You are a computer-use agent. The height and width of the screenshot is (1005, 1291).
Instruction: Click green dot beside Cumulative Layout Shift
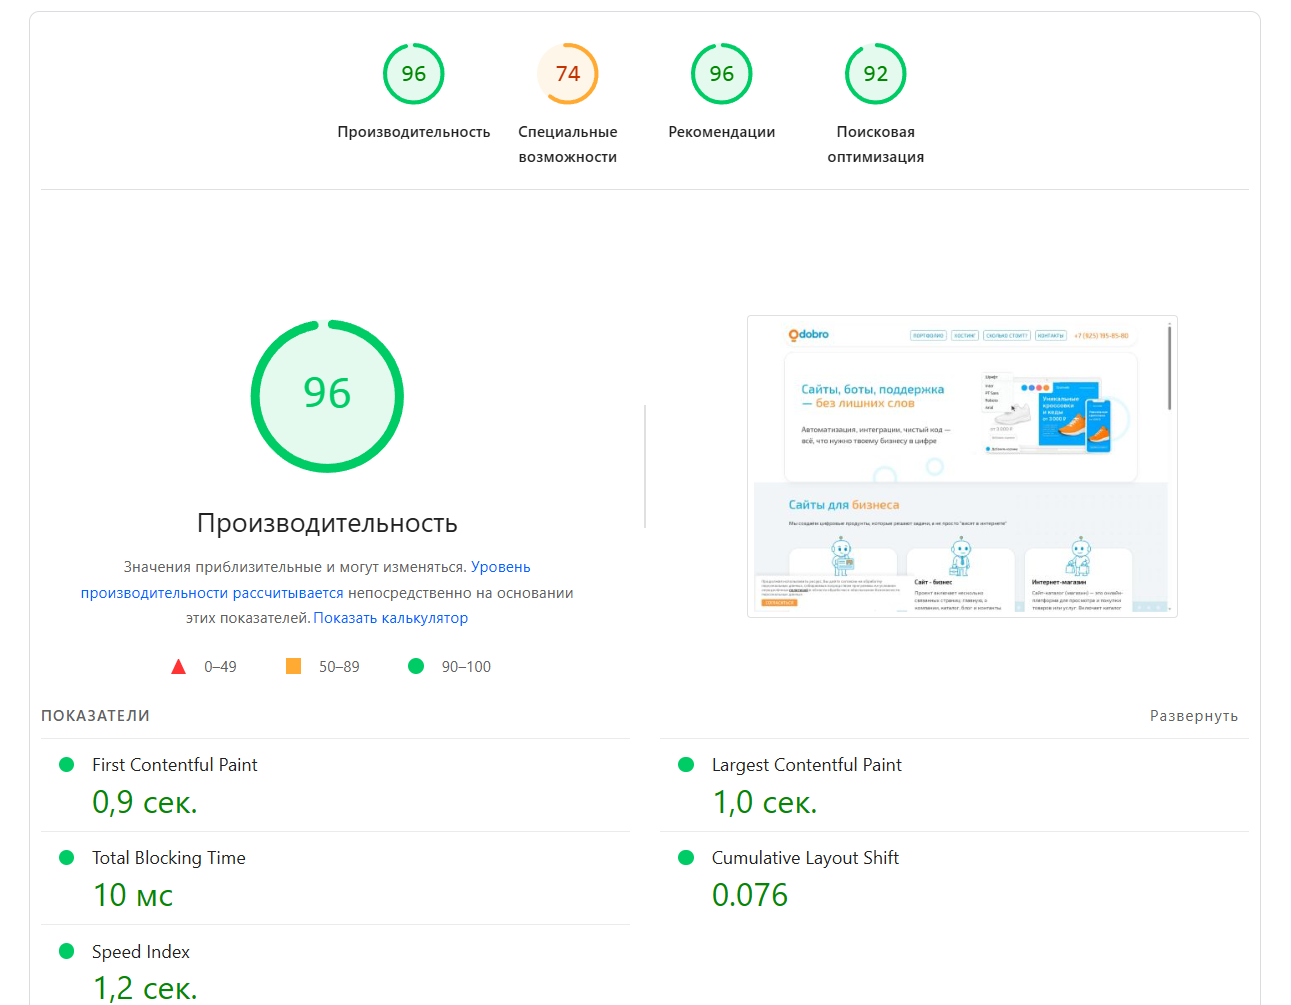(x=686, y=858)
